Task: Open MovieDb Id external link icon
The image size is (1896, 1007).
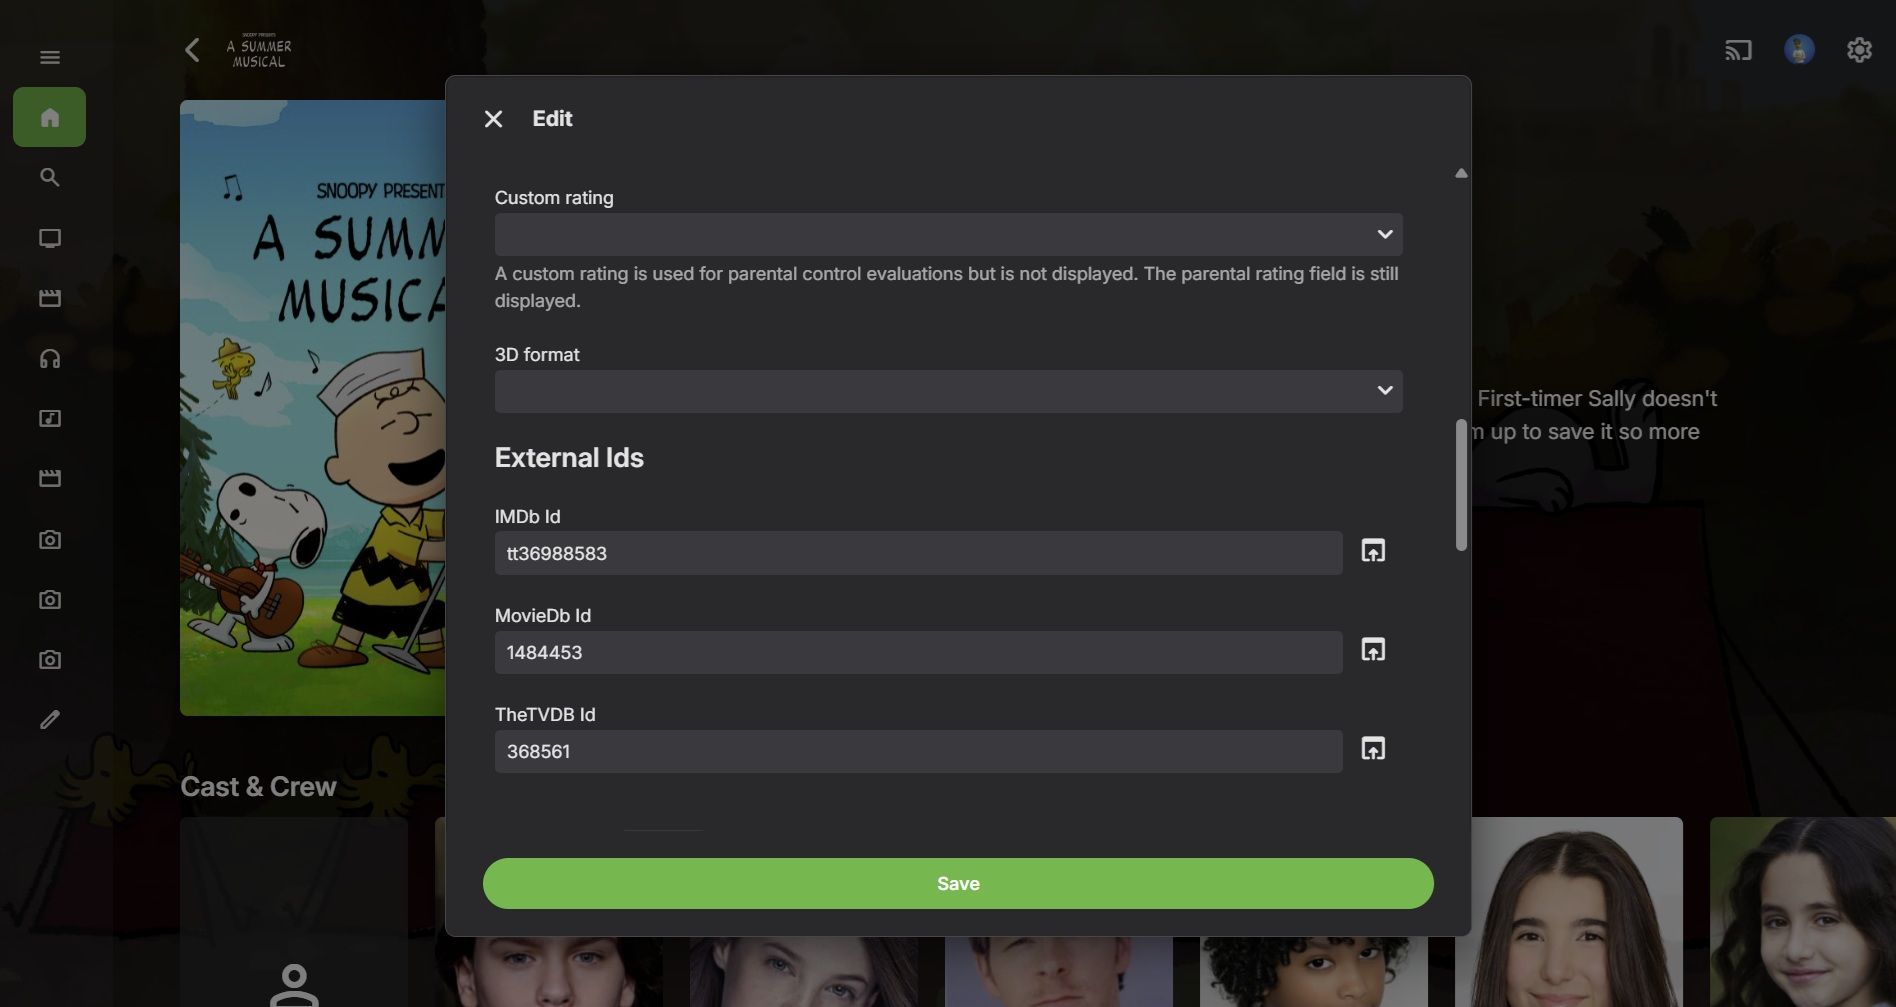Action: tap(1373, 650)
